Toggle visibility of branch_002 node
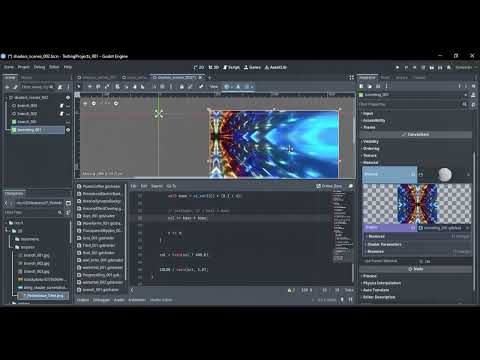 click(x=68, y=114)
